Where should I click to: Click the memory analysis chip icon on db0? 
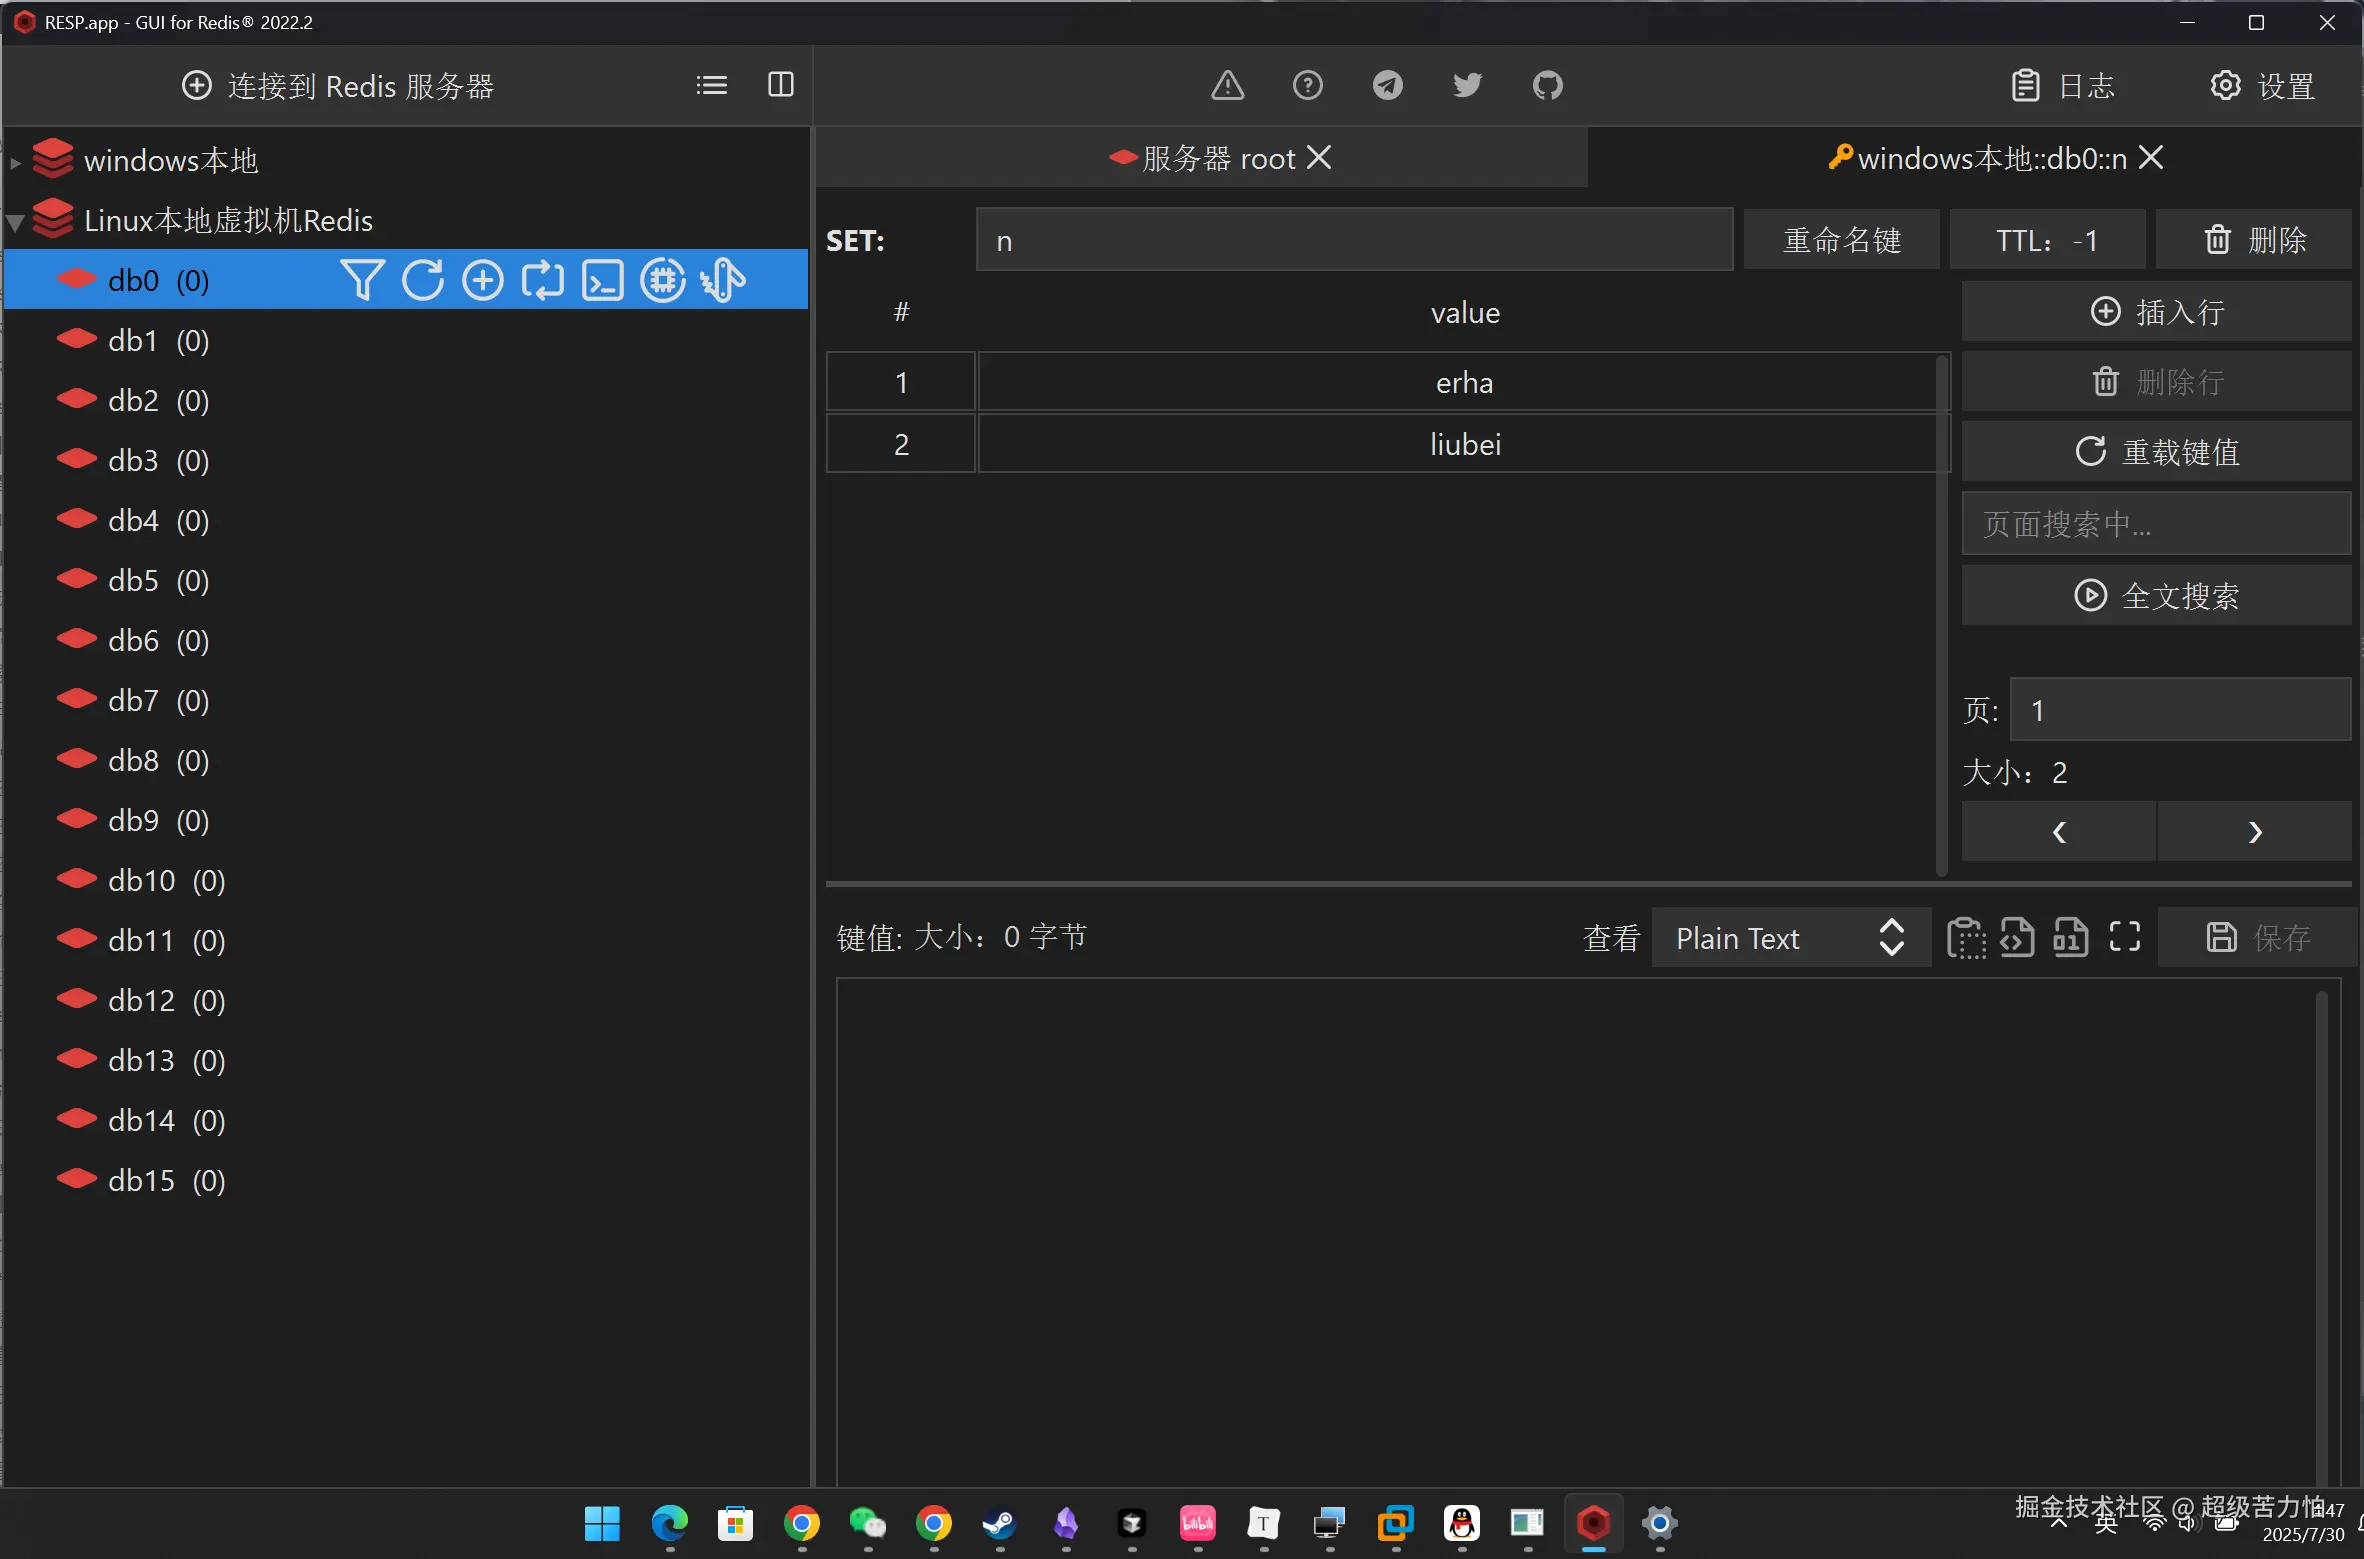pyautogui.click(x=662, y=280)
